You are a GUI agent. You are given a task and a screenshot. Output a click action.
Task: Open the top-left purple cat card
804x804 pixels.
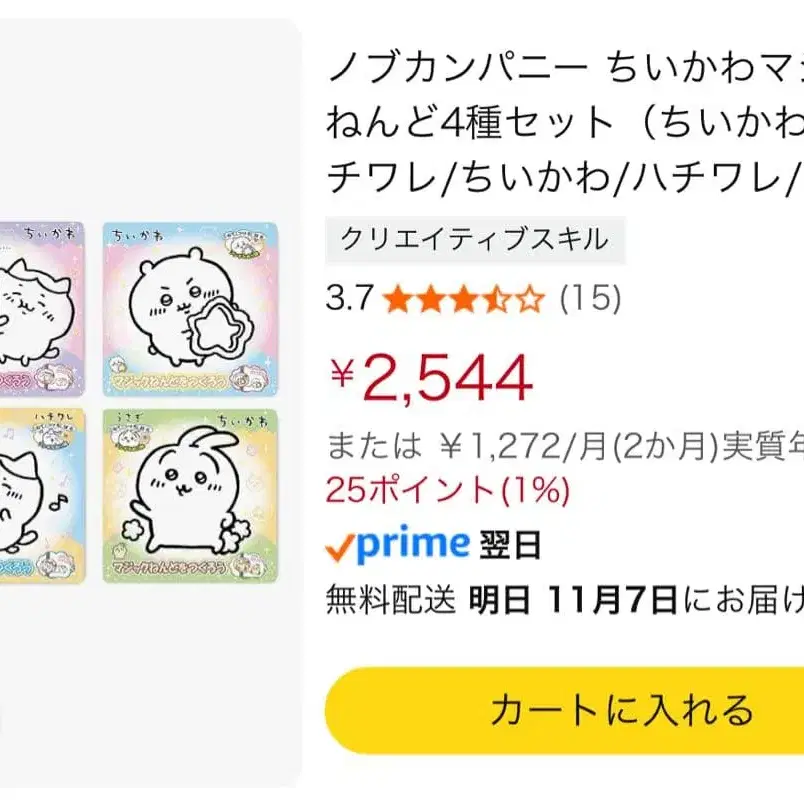(40, 309)
